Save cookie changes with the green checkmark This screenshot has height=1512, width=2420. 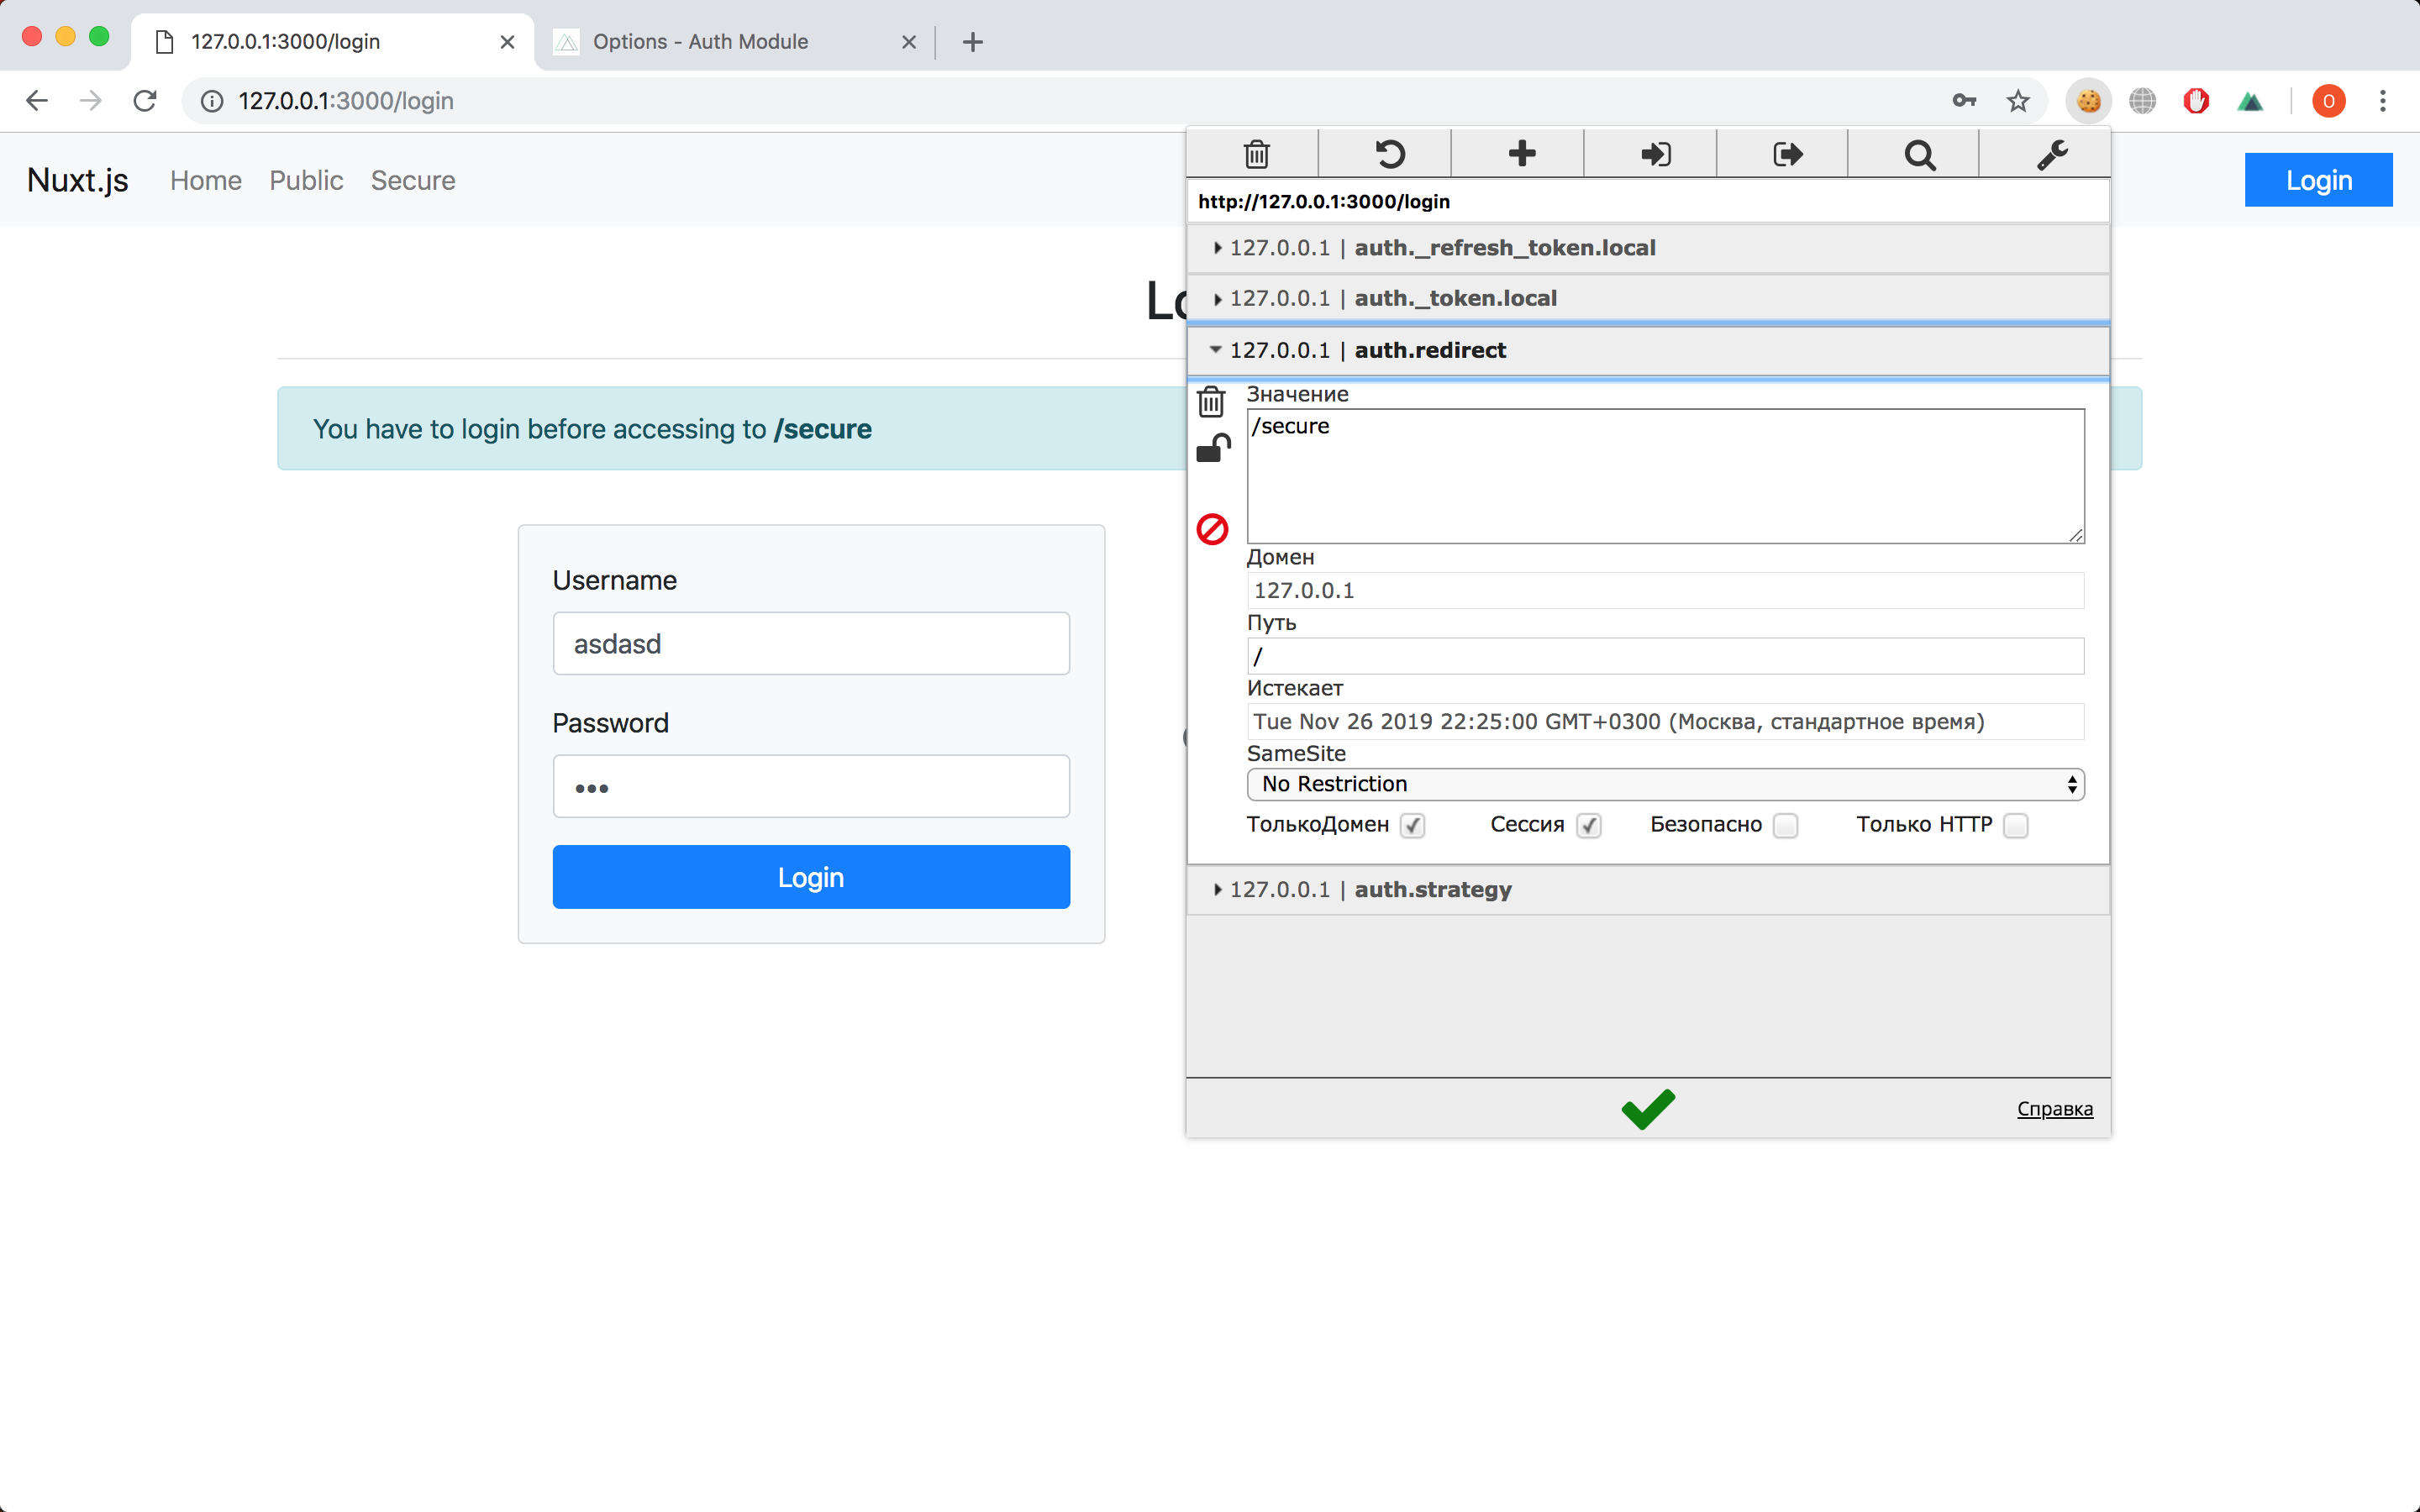click(x=1646, y=1108)
